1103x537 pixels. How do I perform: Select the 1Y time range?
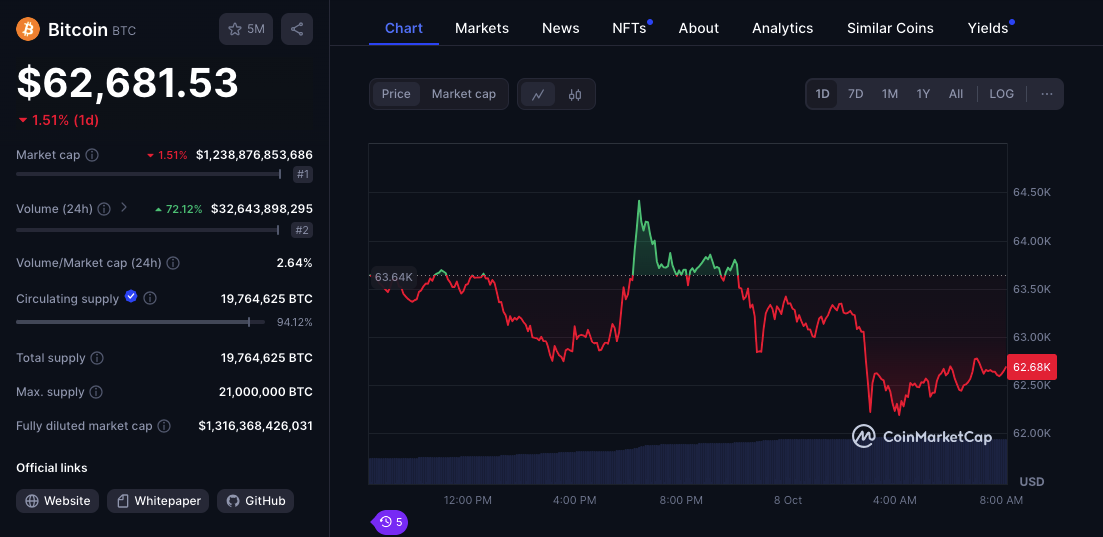(x=923, y=94)
